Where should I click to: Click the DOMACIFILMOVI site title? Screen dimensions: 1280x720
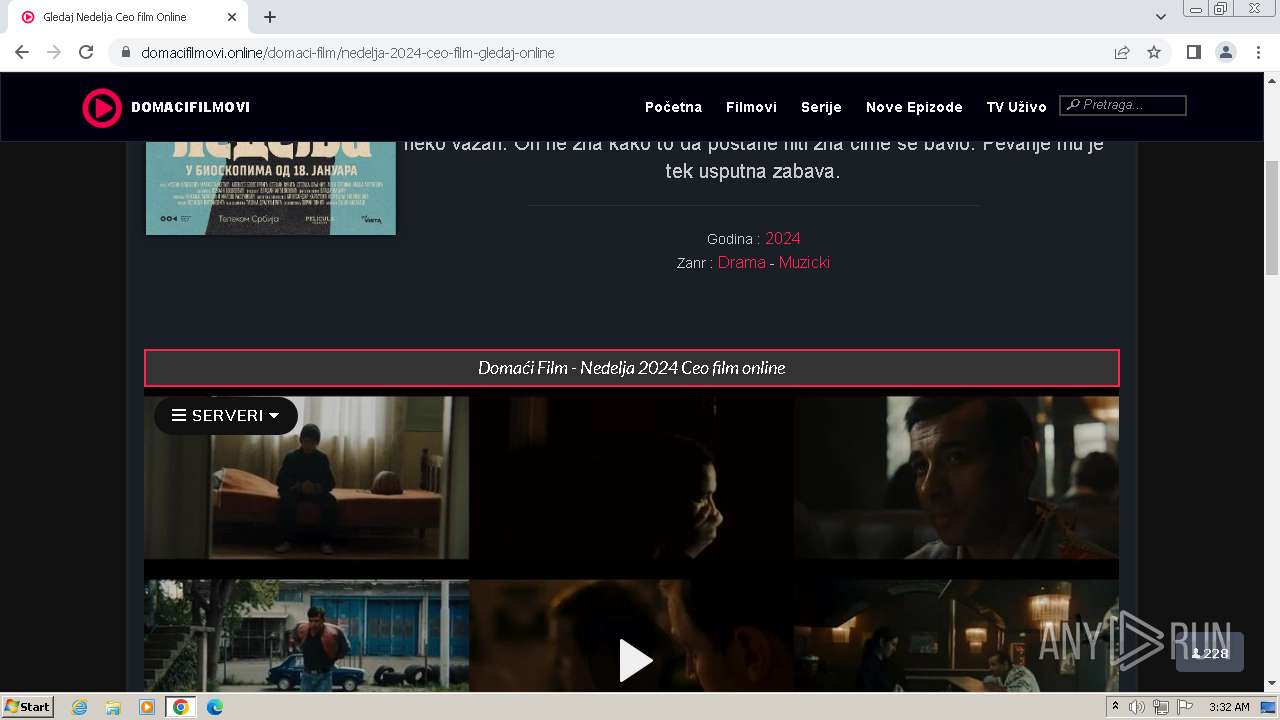[190, 107]
